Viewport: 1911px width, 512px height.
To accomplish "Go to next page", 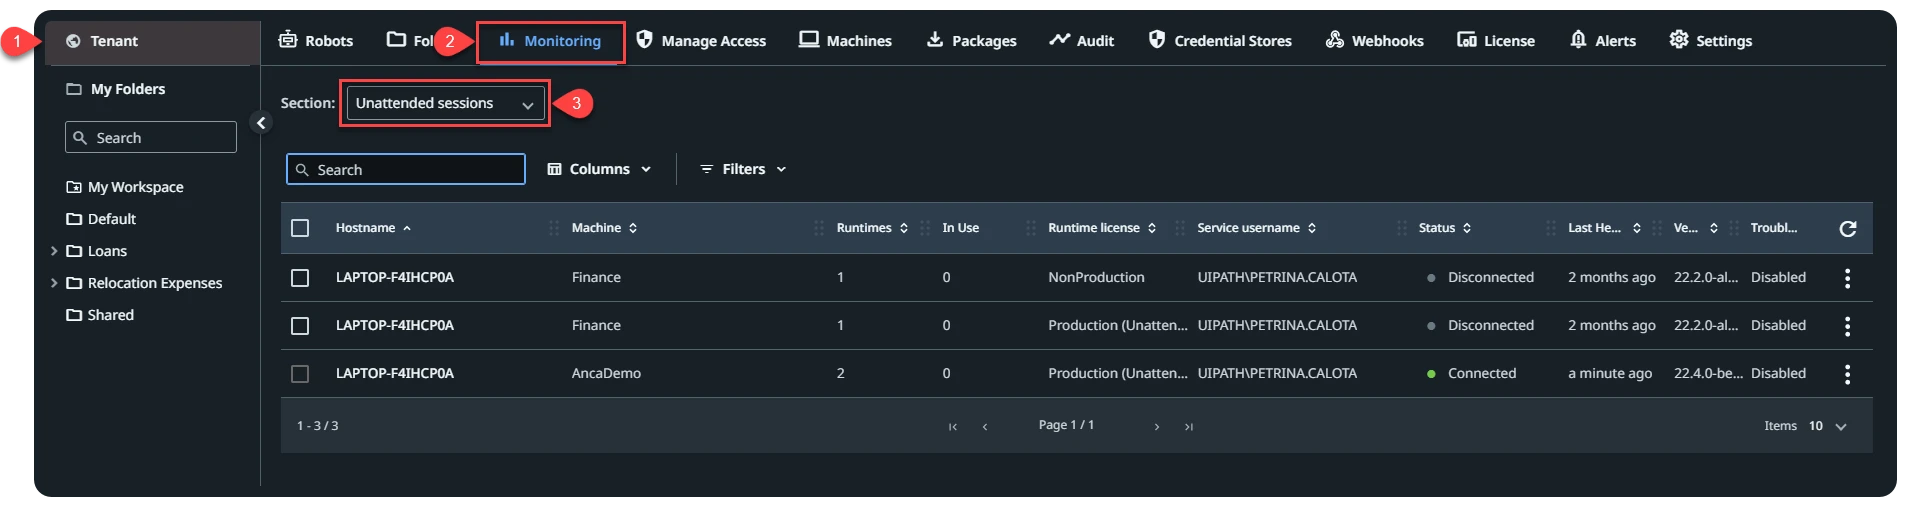I will [x=1157, y=427].
